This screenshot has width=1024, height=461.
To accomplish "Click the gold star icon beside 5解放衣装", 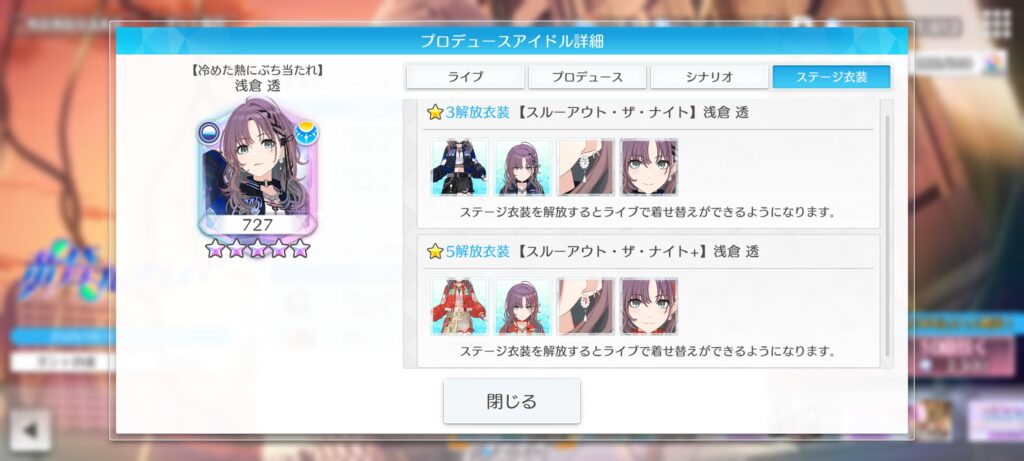I will (x=435, y=251).
